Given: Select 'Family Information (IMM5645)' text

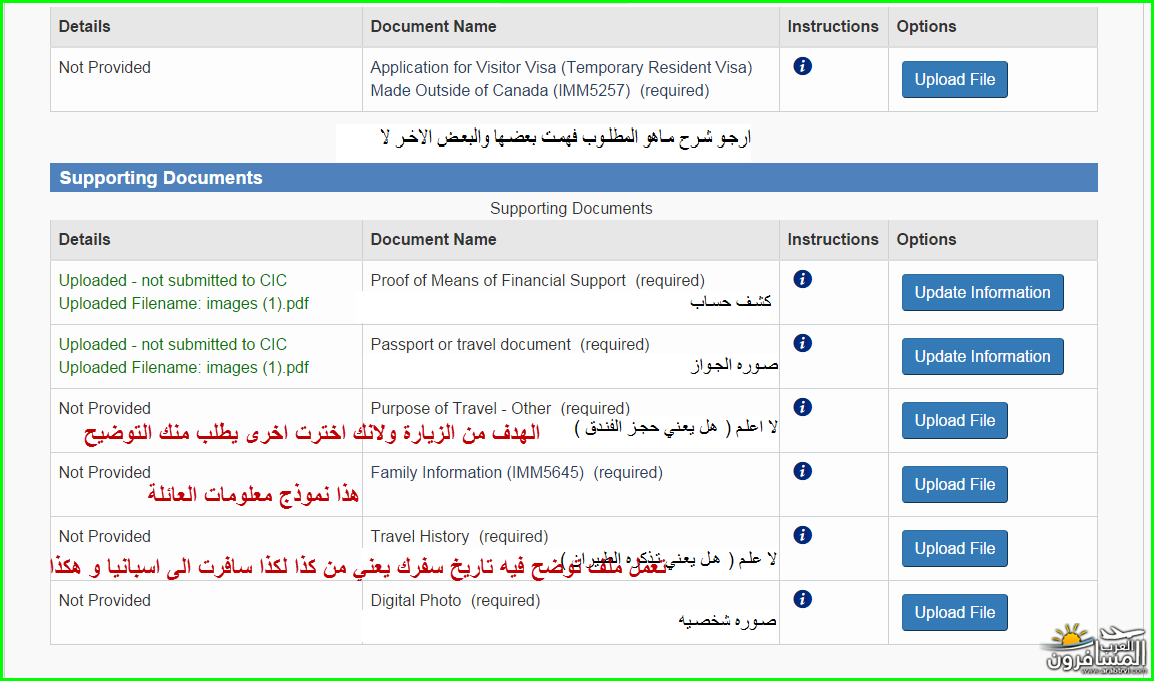Looking at the screenshot, I should (477, 473).
